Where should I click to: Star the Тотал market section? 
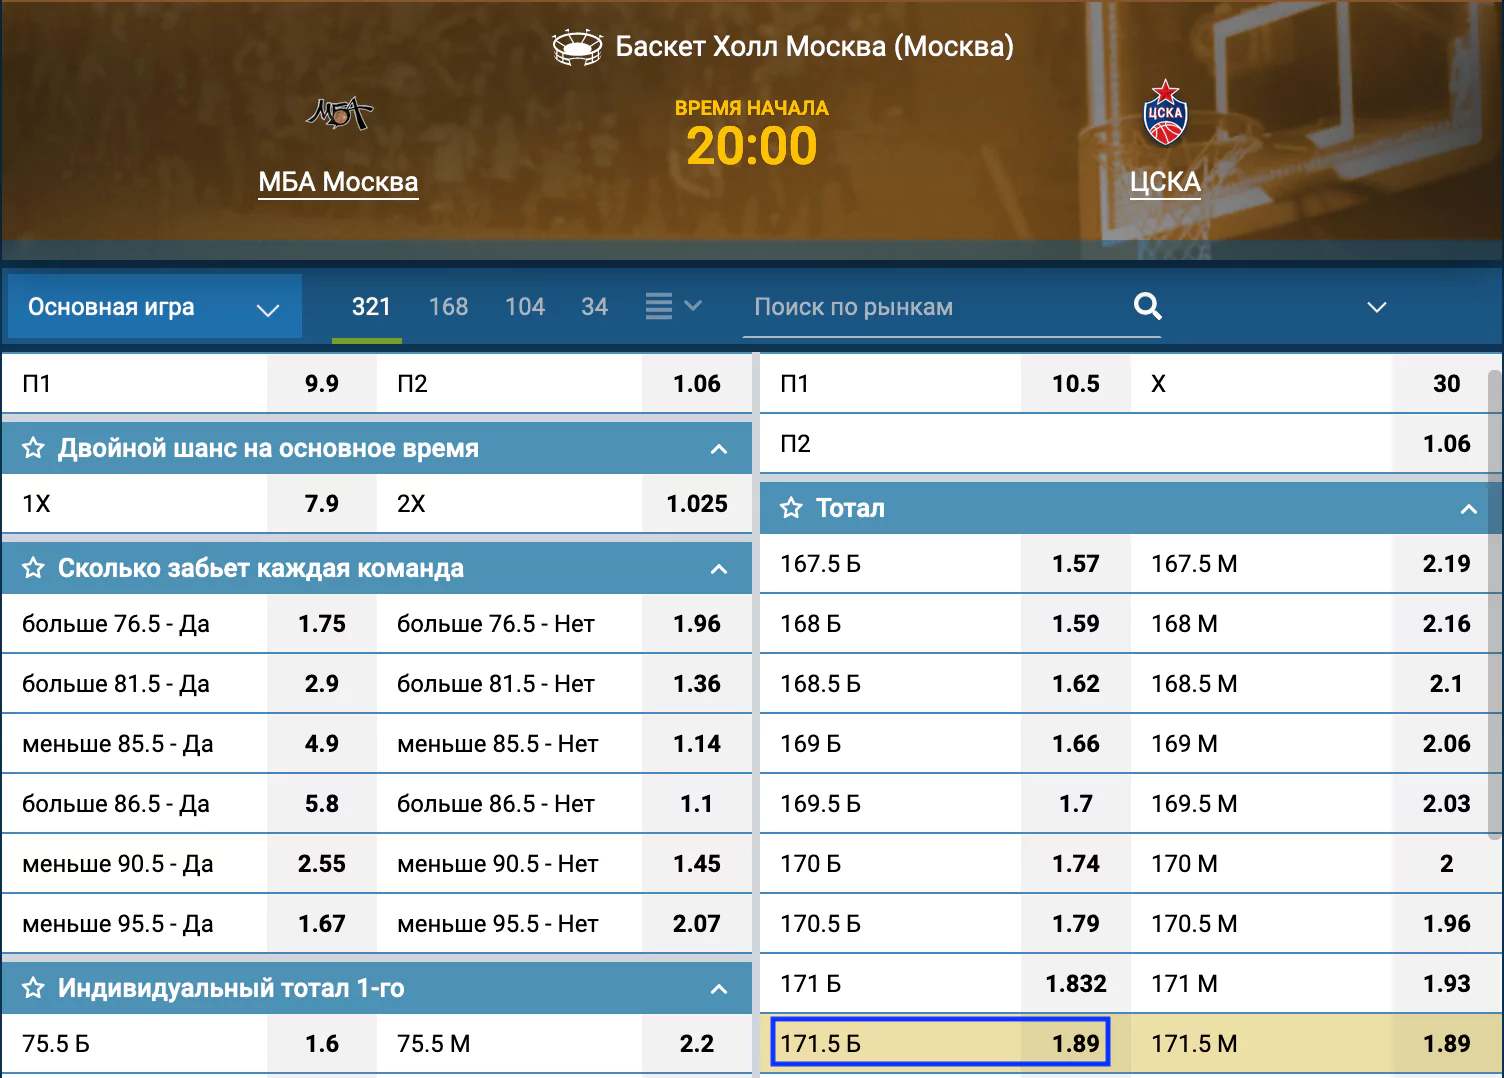[791, 508]
